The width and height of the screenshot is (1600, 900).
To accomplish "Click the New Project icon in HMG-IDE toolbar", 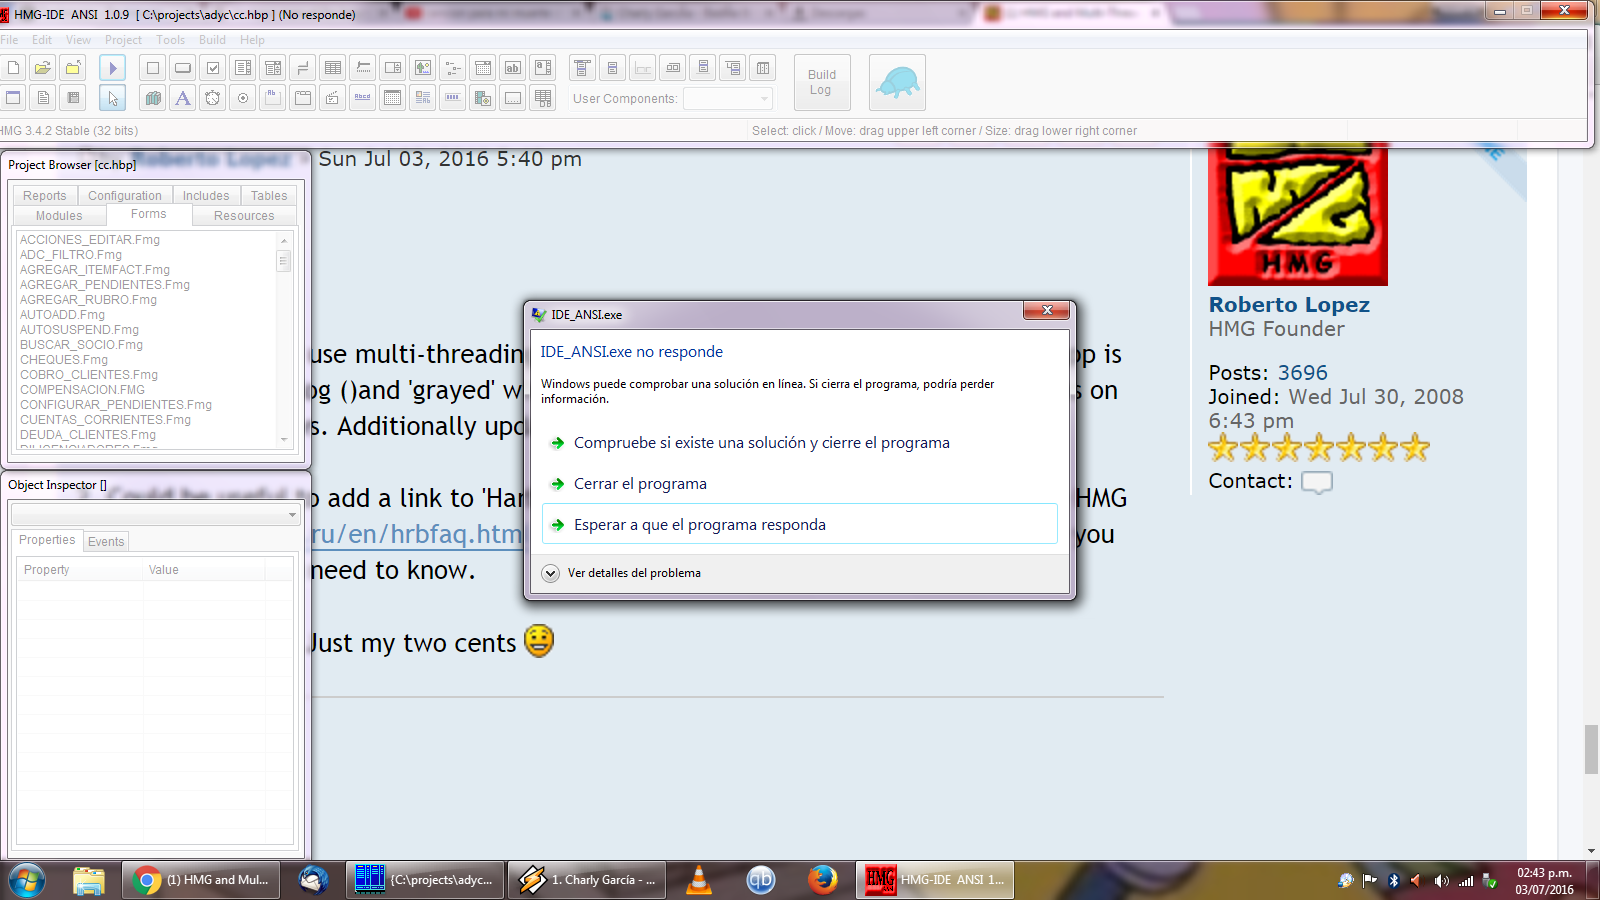I will [13, 68].
